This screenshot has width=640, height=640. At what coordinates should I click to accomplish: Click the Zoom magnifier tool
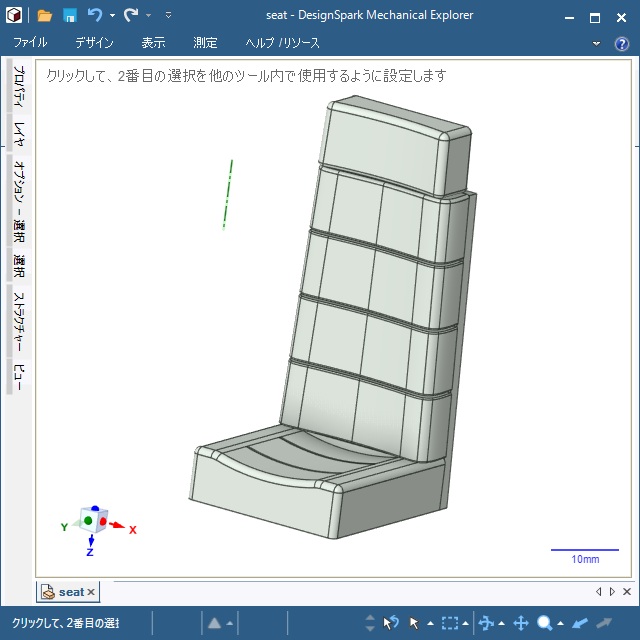(545, 623)
